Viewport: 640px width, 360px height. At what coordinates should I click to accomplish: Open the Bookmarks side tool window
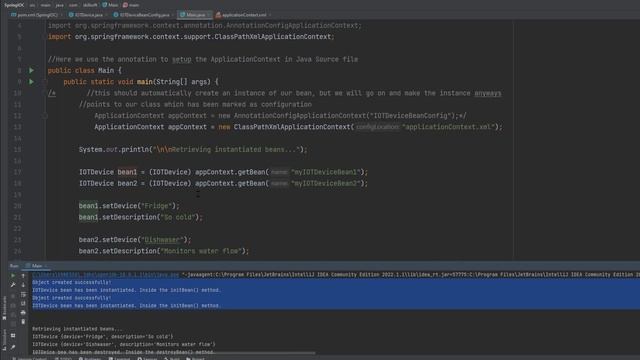[x=4, y=309]
